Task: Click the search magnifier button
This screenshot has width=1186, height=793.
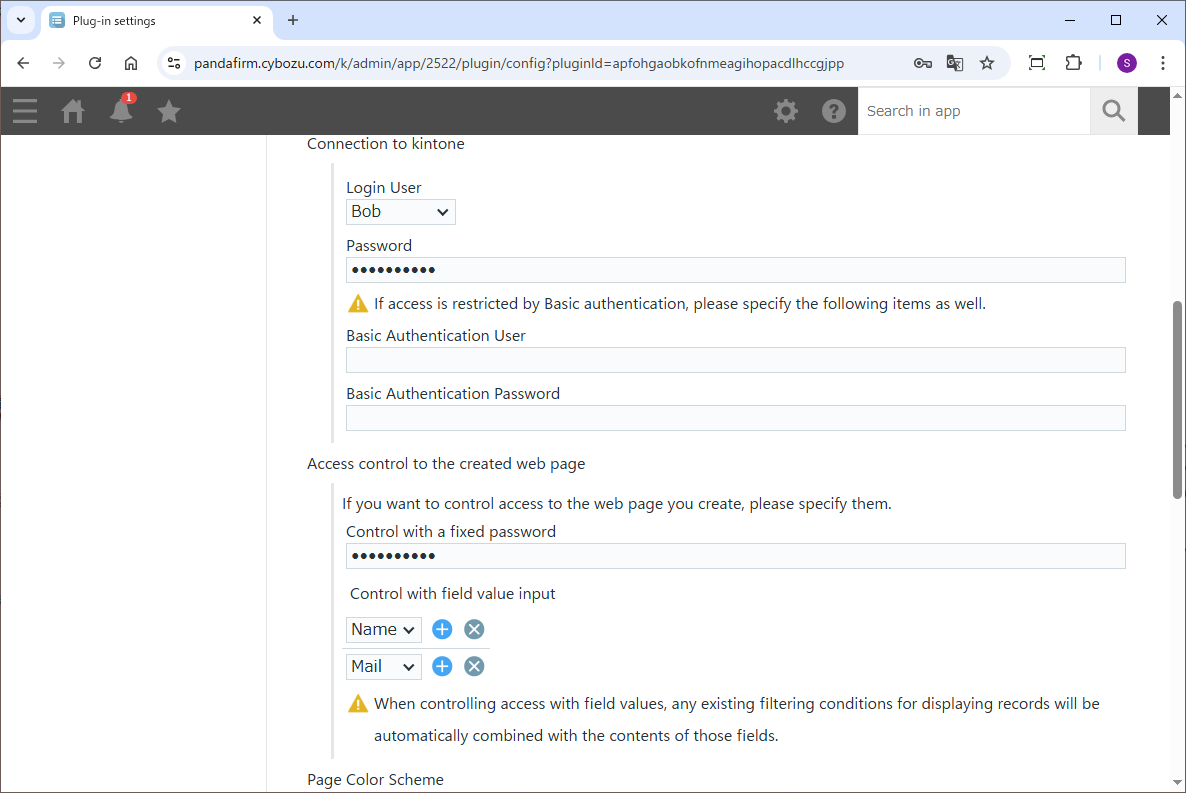Action: pos(1113,111)
